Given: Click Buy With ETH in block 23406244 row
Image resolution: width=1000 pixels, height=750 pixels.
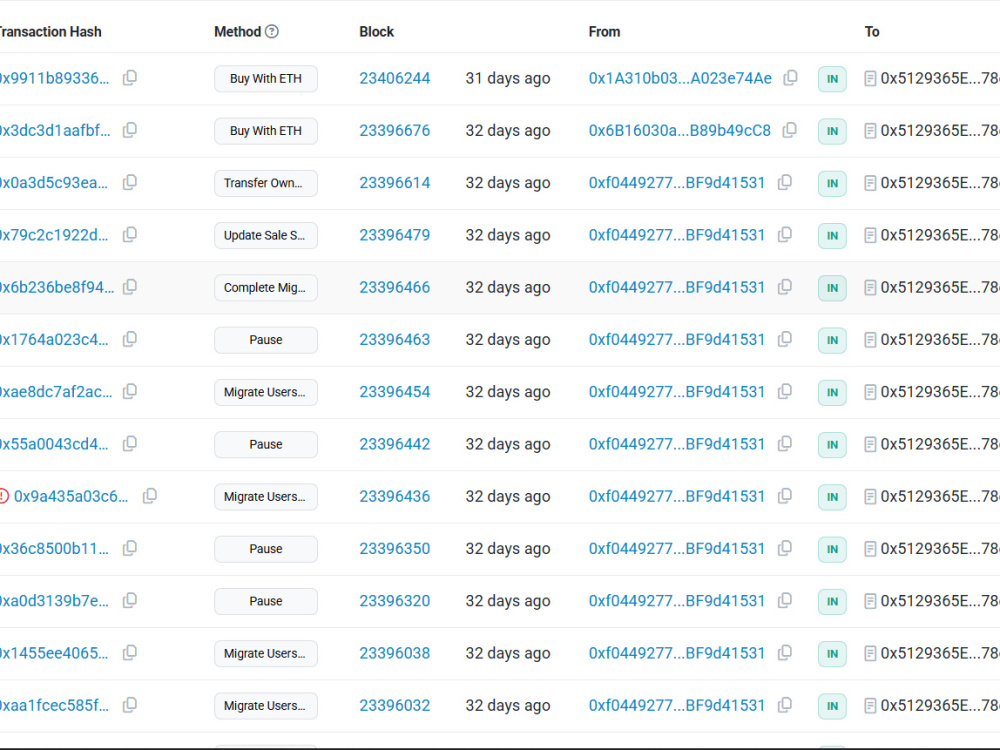Looking at the screenshot, I should [266, 78].
